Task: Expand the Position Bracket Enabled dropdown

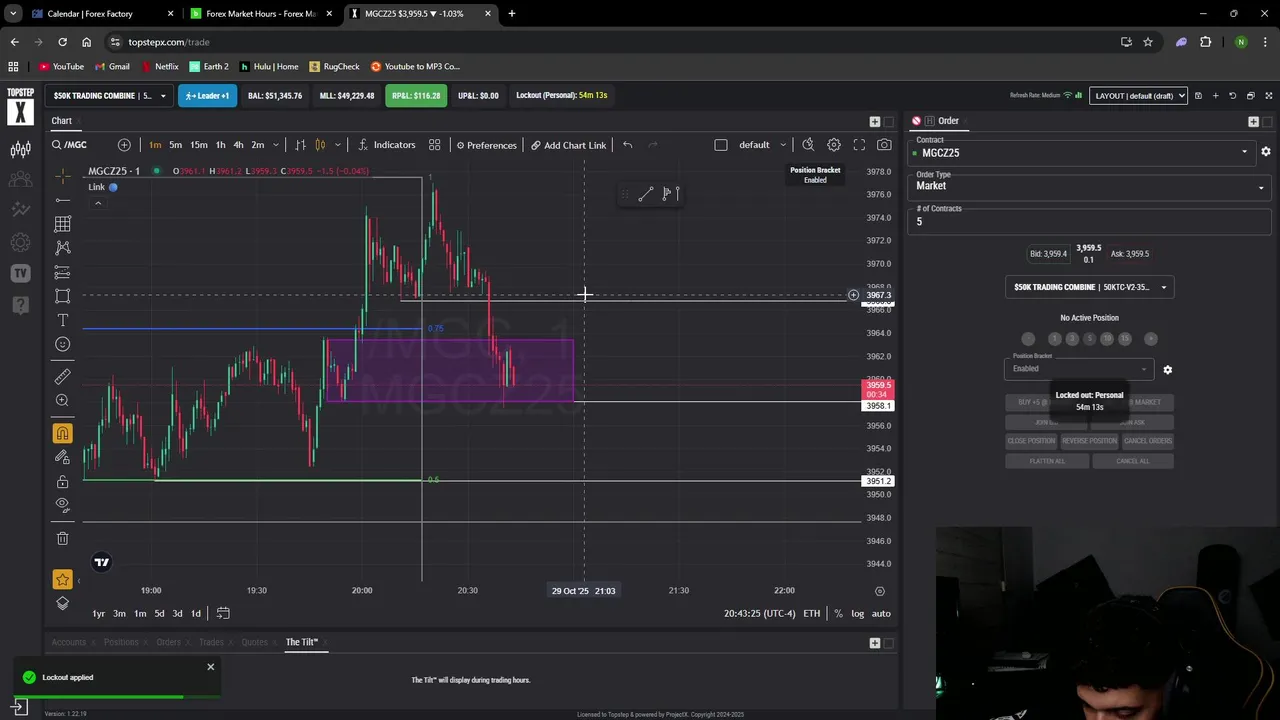Action: click(1079, 368)
